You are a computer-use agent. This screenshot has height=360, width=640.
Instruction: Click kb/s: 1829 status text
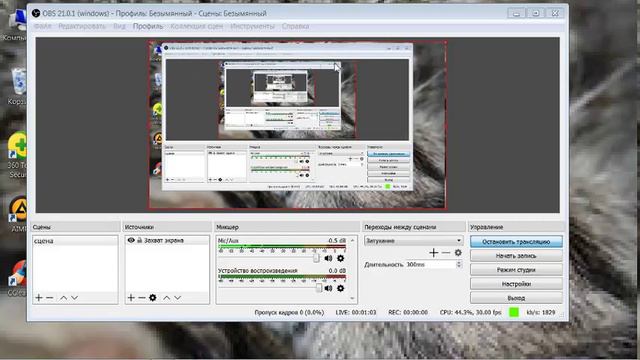pyautogui.click(x=540, y=312)
